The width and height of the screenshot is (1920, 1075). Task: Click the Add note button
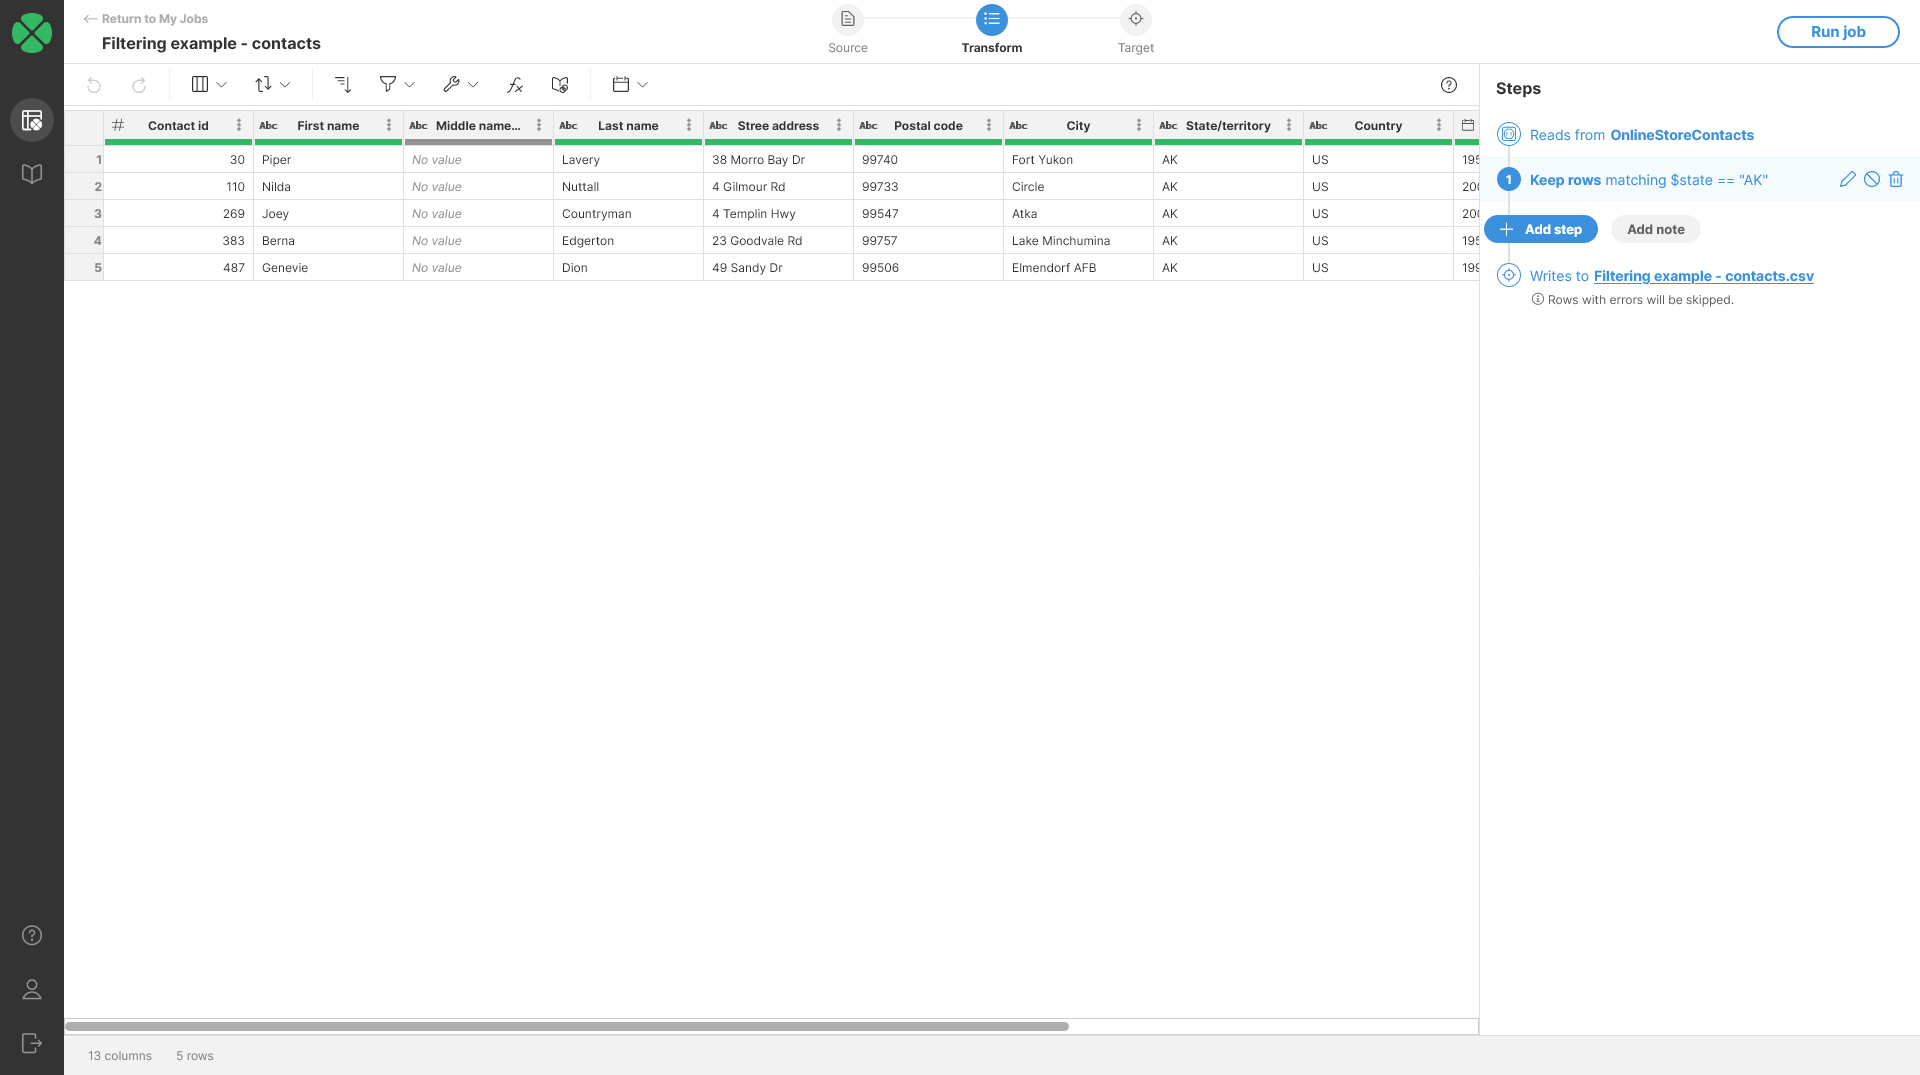[1656, 229]
